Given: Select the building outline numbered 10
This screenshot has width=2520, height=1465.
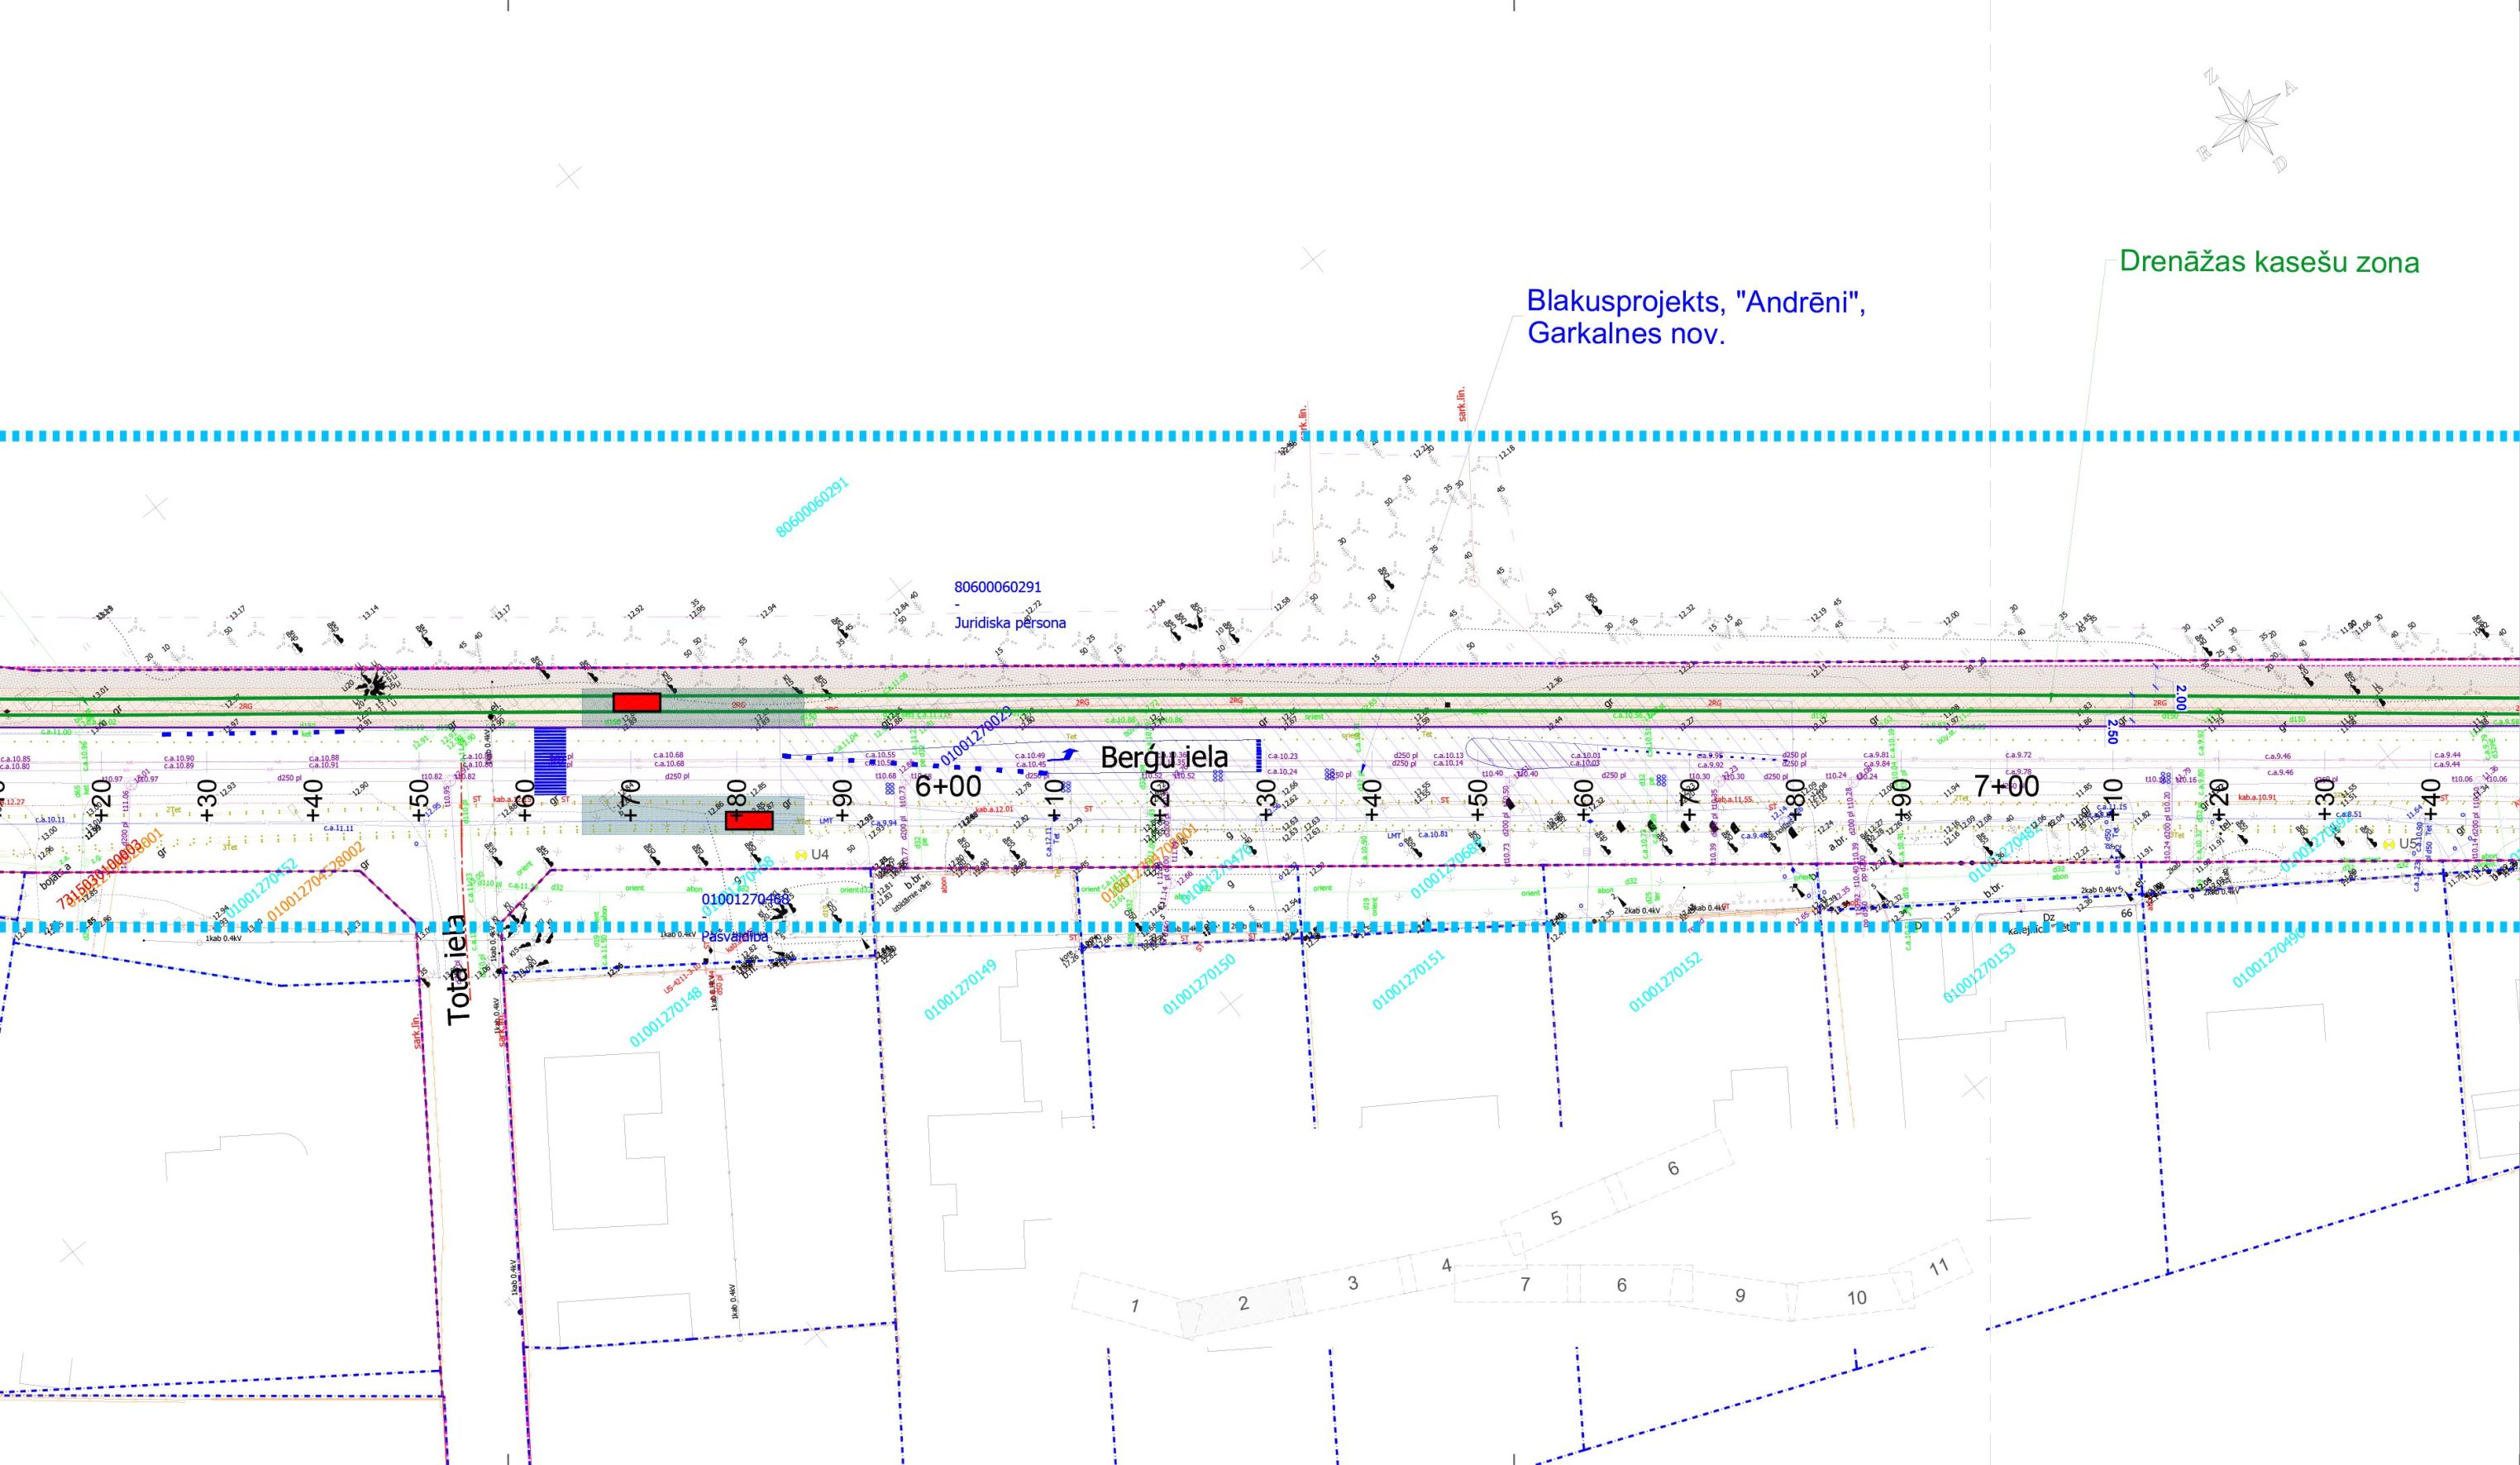Looking at the screenshot, I should 1857,1298.
